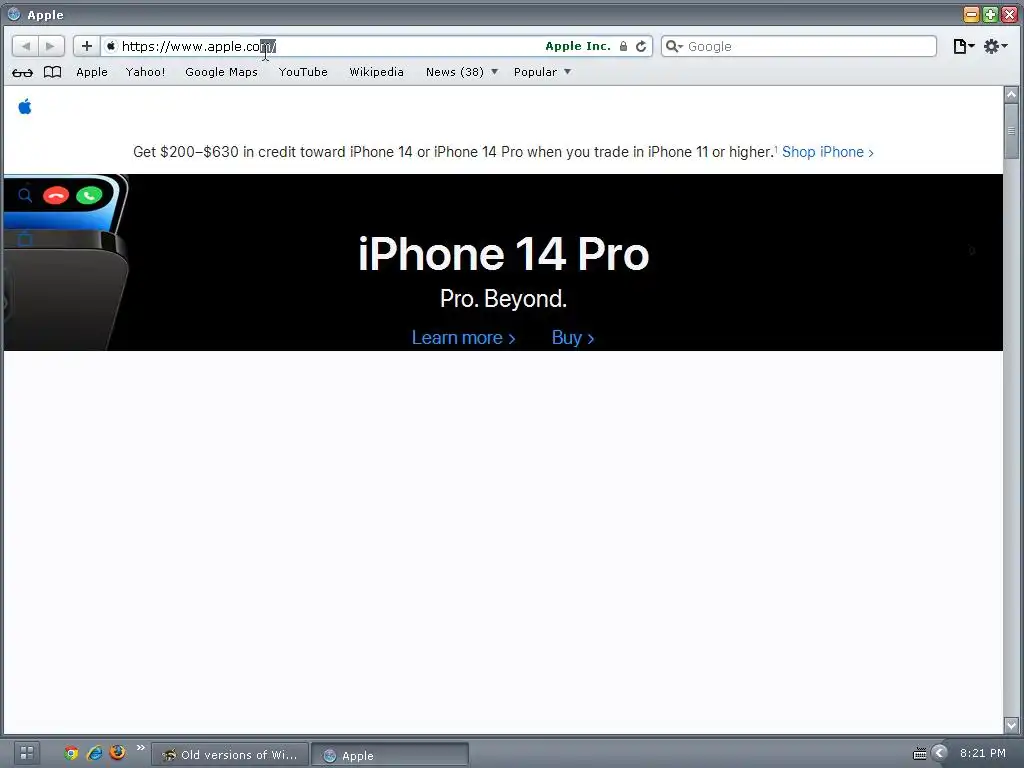Click the search icon on phone image

pos(25,195)
